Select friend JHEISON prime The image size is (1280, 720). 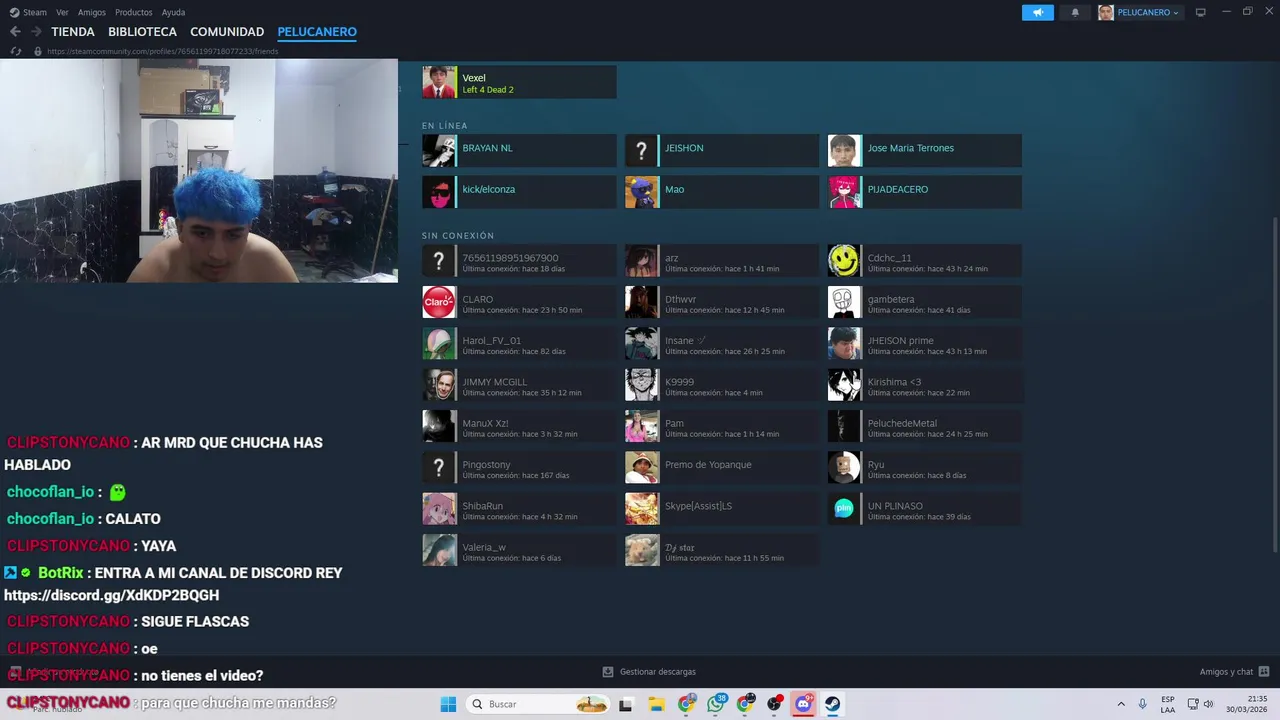pyautogui.click(x=925, y=344)
